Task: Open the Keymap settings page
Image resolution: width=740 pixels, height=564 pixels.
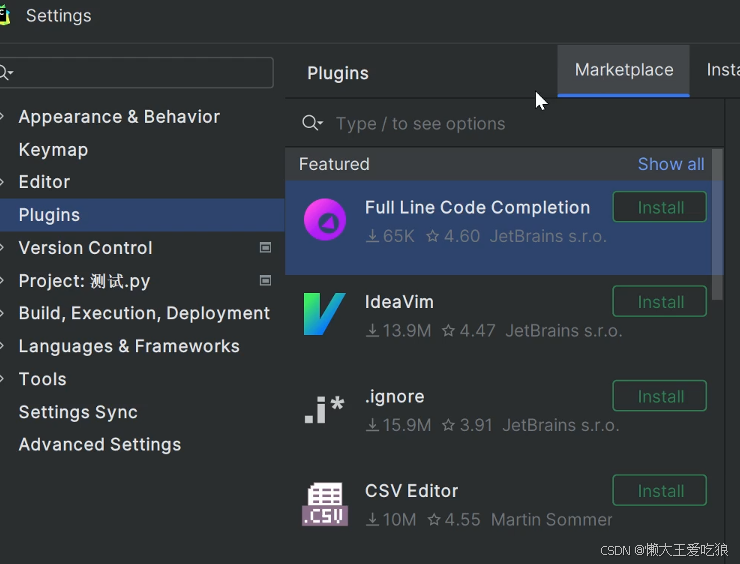Action: [x=53, y=150]
